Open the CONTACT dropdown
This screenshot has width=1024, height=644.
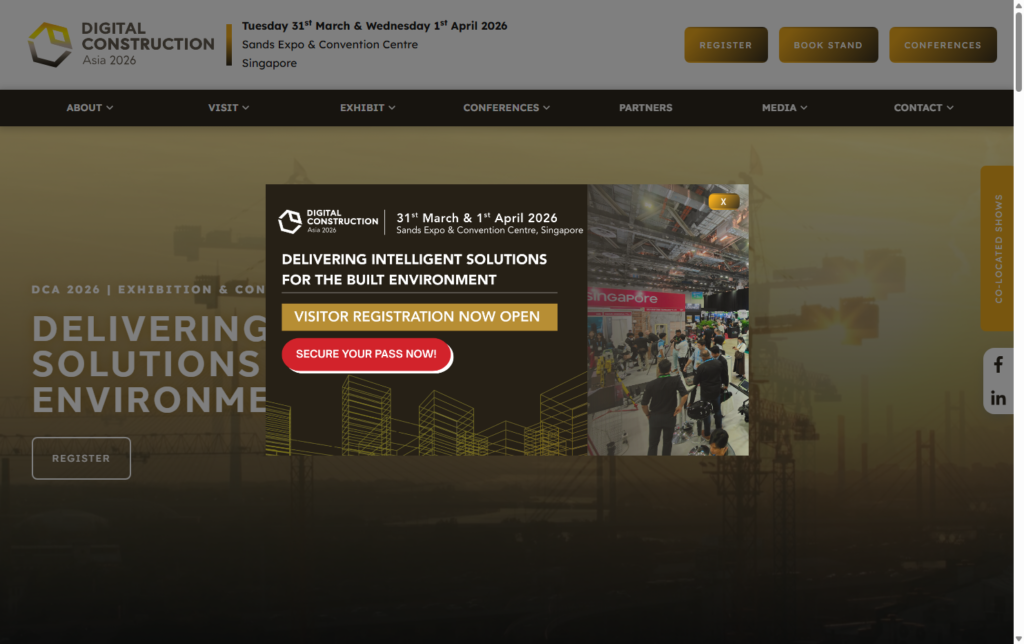922,107
